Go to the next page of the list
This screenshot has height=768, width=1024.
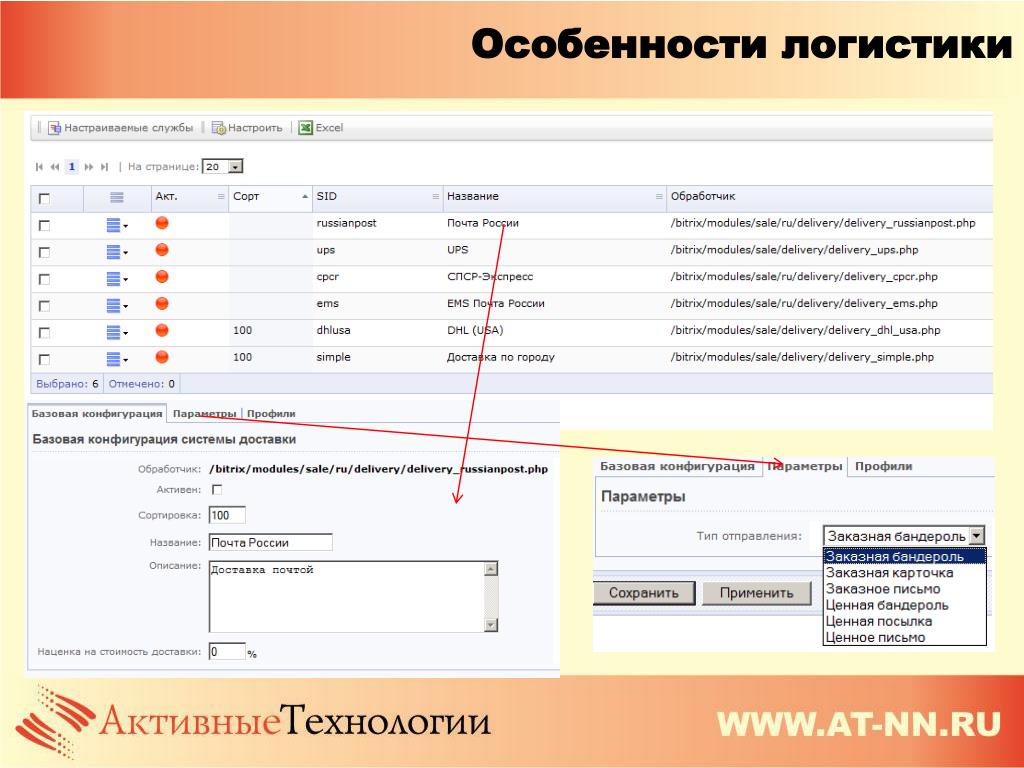coord(88,167)
